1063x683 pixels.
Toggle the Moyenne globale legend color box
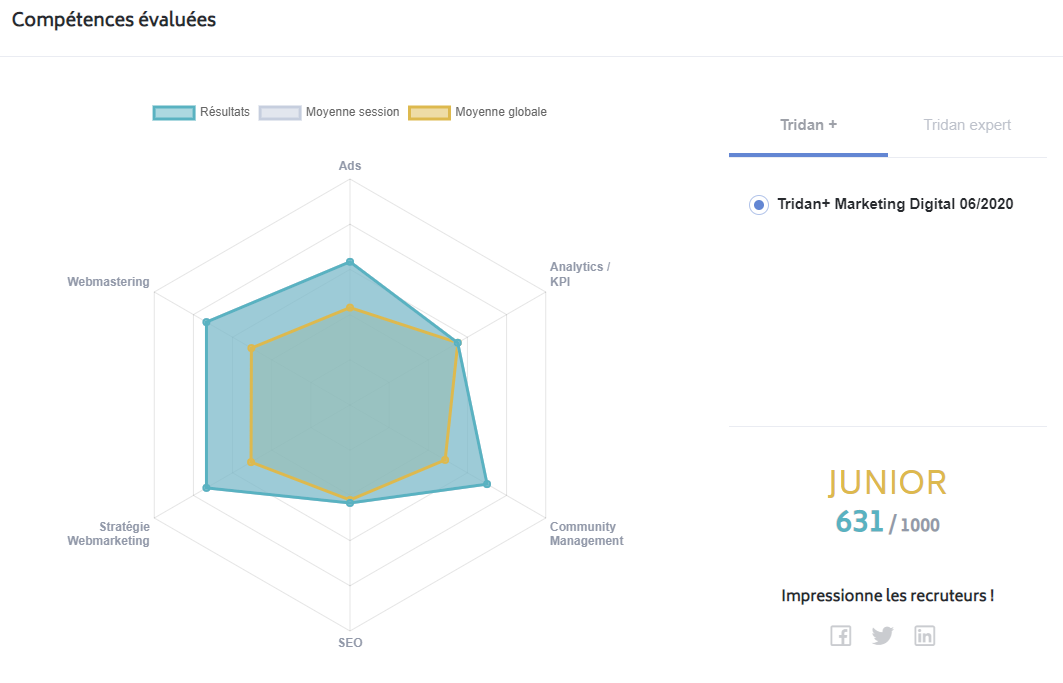tap(429, 113)
